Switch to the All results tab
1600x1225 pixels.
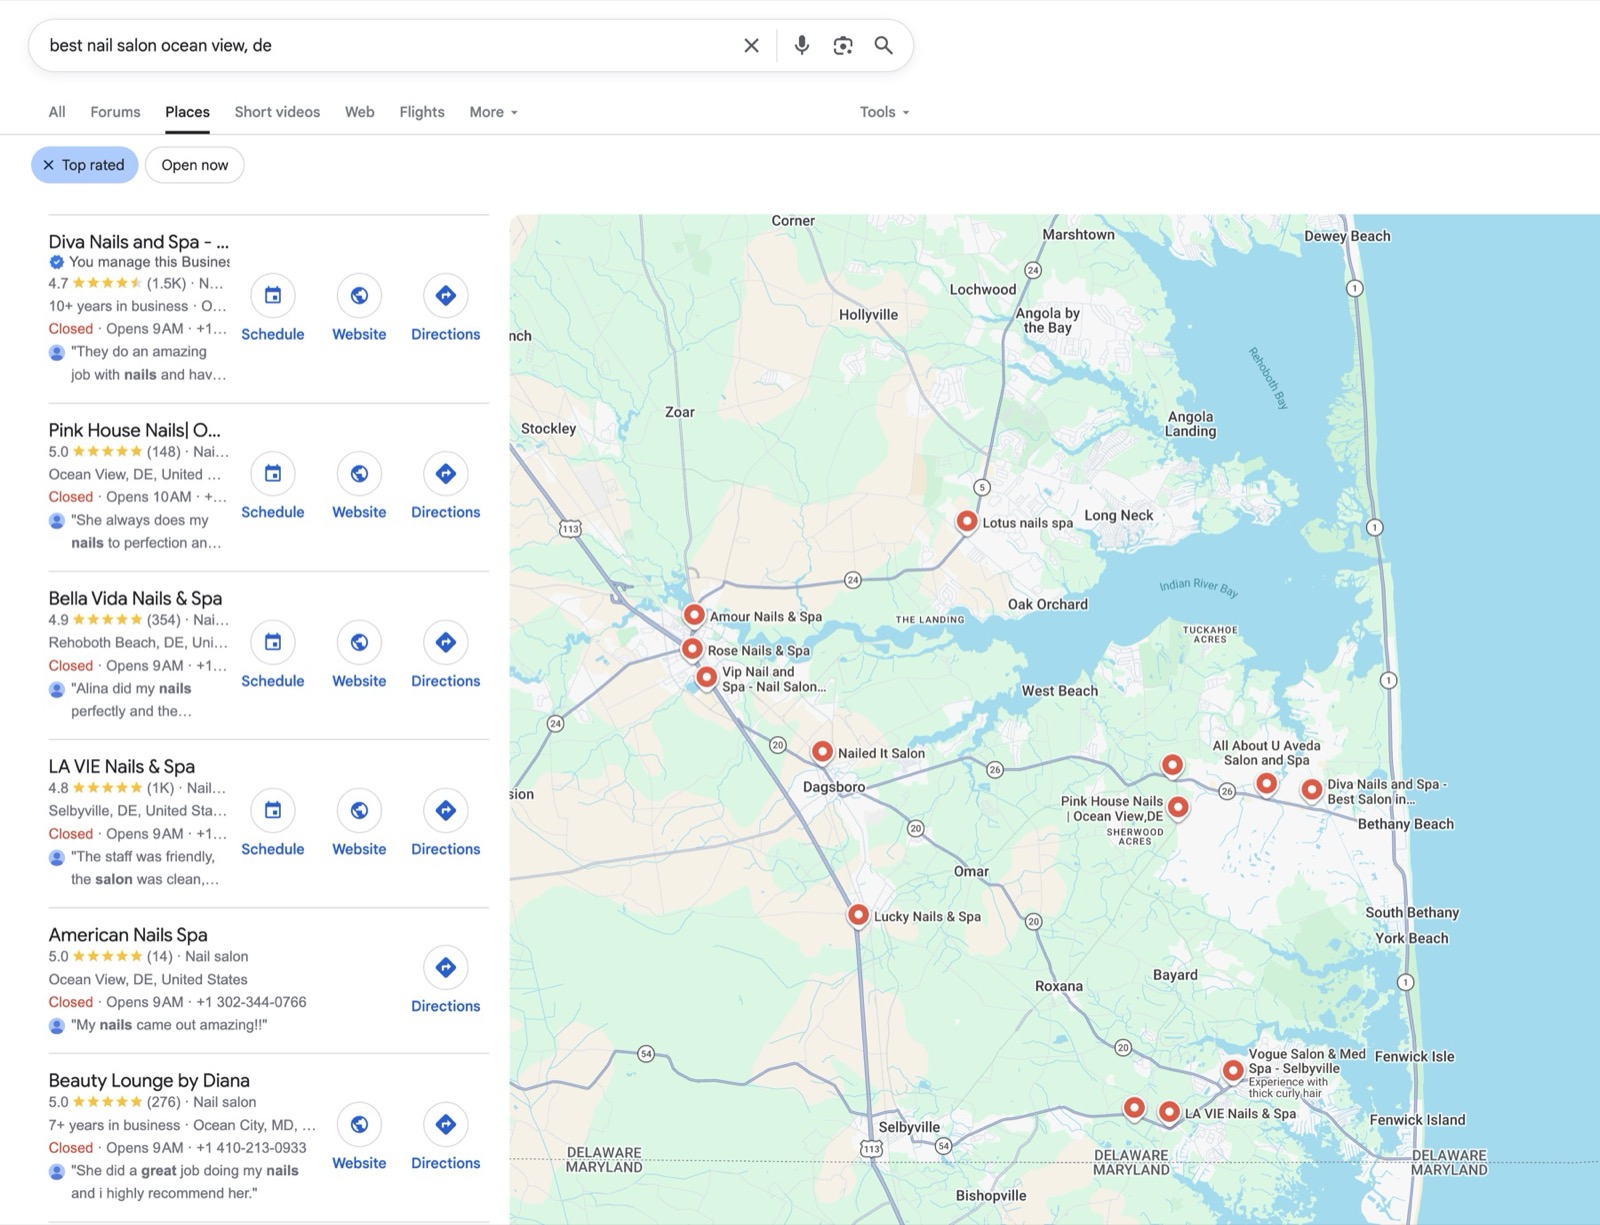(57, 112)
